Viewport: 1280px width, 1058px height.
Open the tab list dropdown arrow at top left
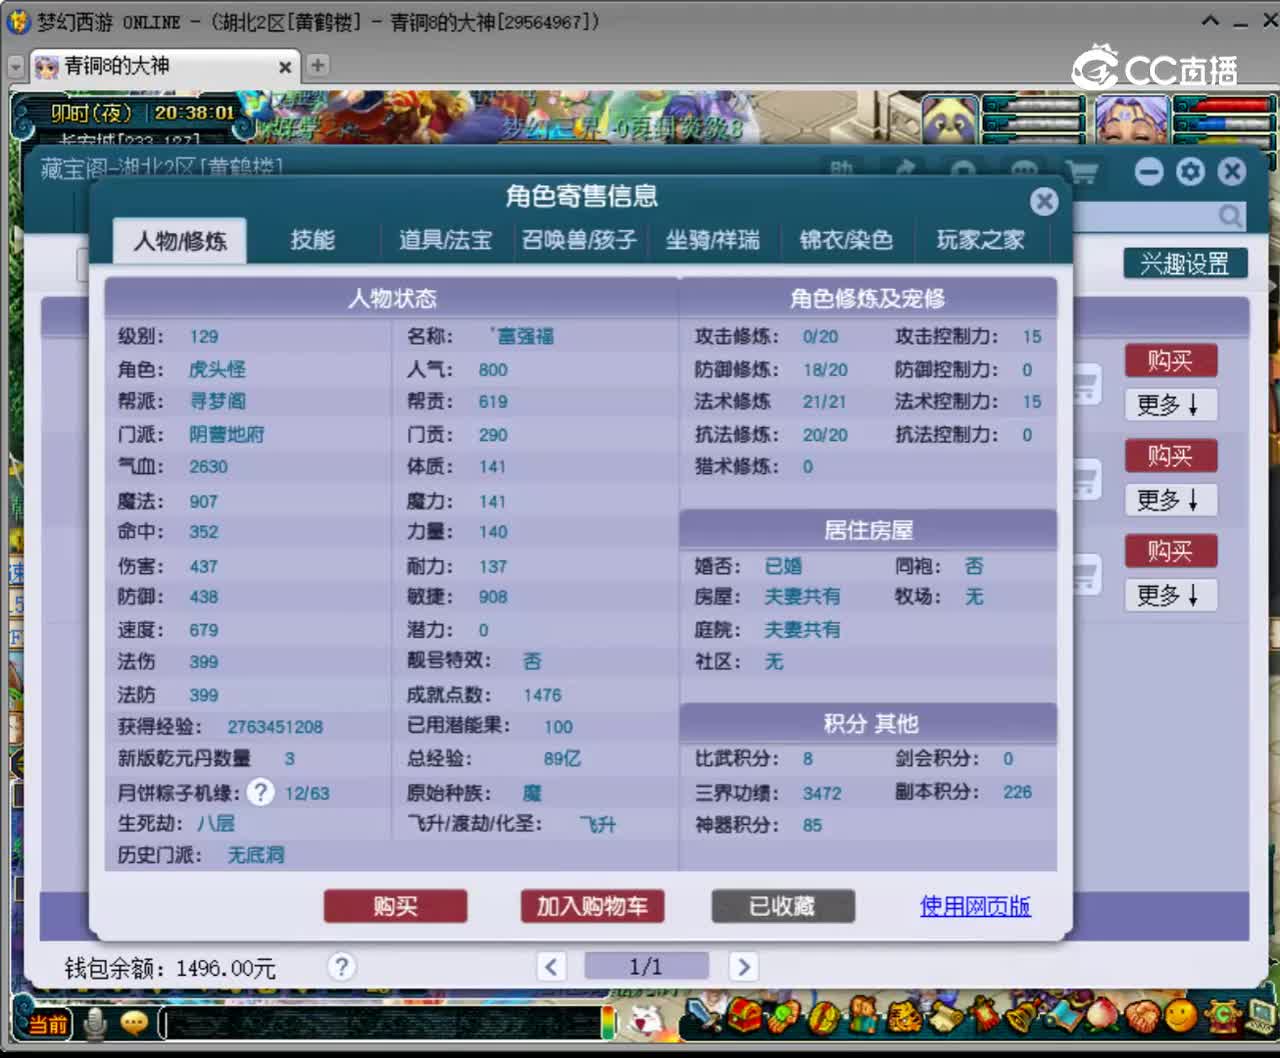15,66
